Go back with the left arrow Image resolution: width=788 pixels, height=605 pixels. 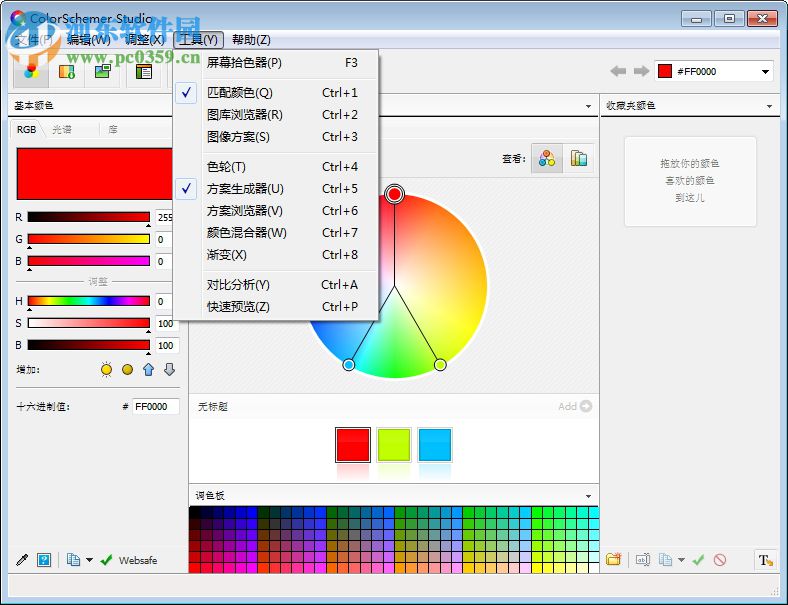[618, 71]
